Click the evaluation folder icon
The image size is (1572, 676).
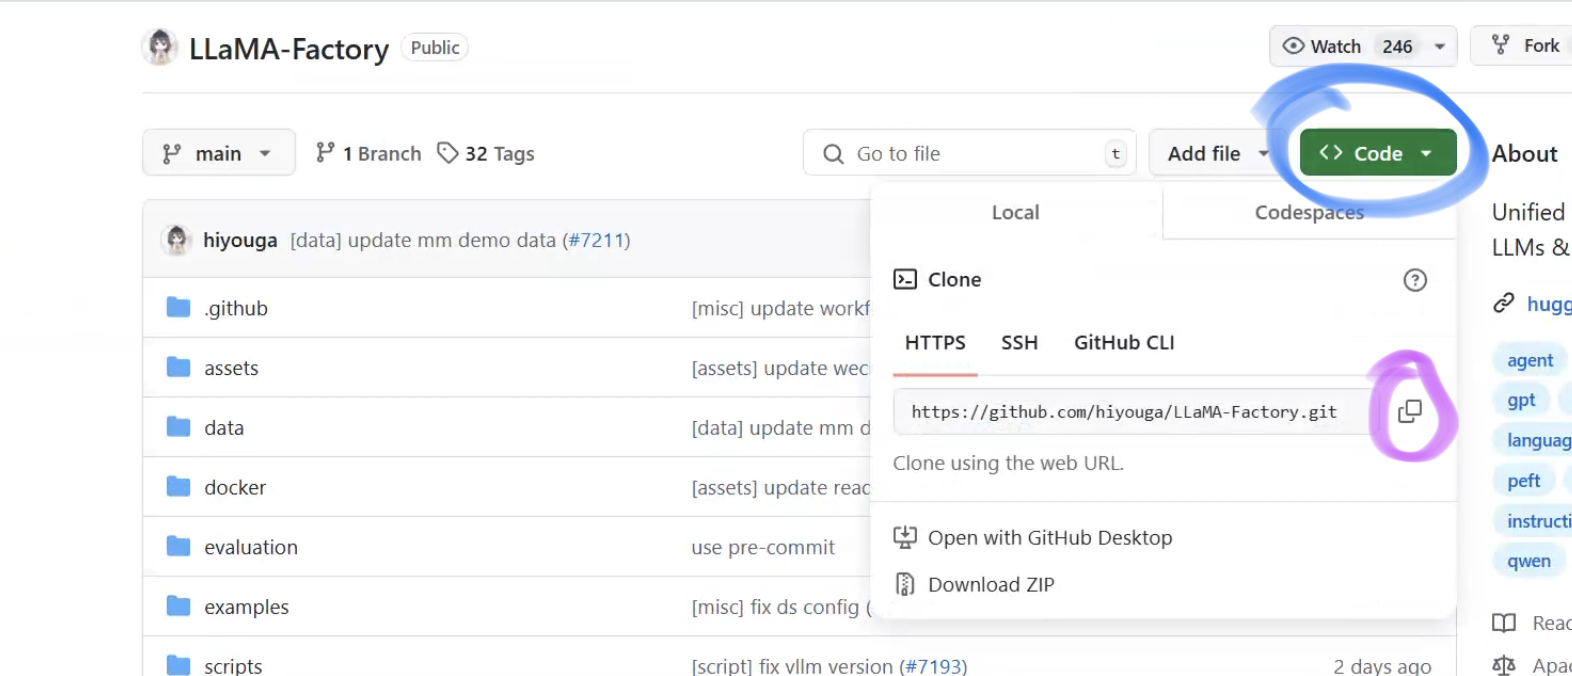coord(179,546)
